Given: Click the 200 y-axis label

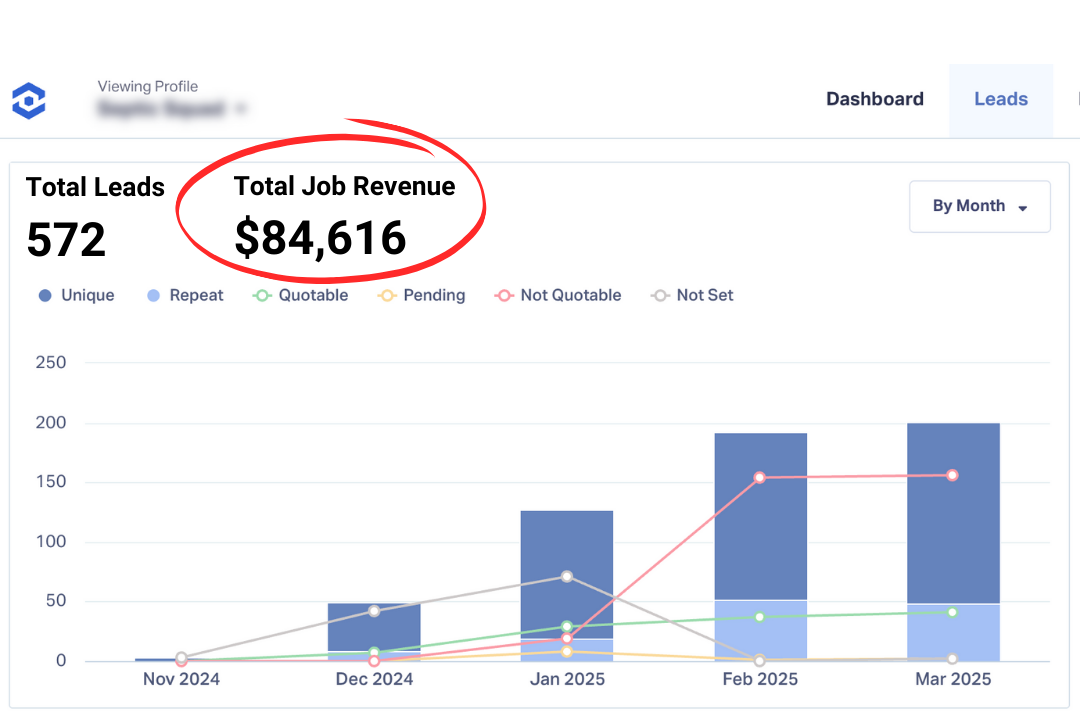Looking at the screenshot, I should click(x=51, y=422).
